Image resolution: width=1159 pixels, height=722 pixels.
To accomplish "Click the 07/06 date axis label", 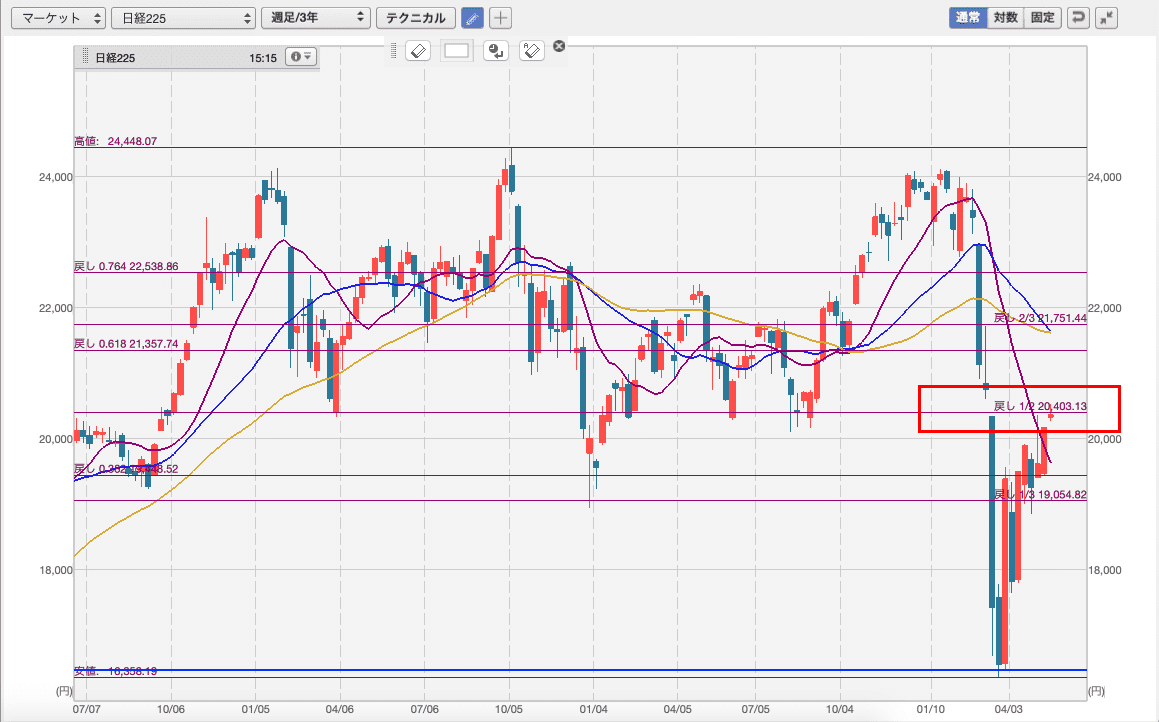I will coord(424,709).
